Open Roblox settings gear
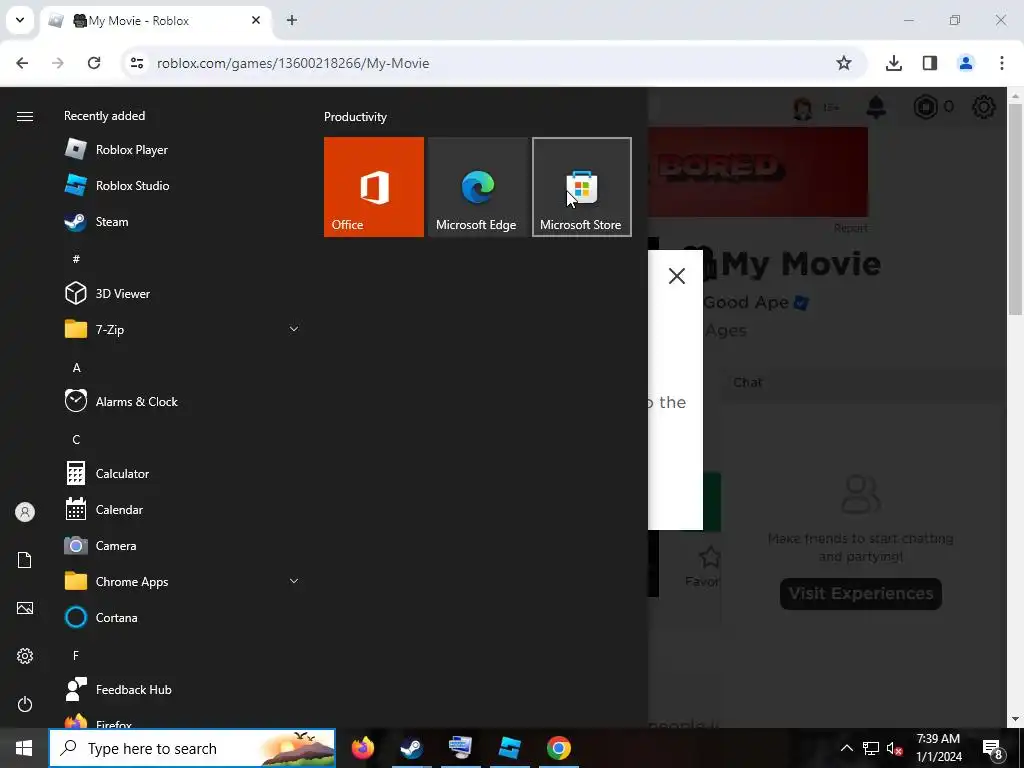Viewport: 1024px width, 768px height. pyautogui.click(x=984, y=106)
